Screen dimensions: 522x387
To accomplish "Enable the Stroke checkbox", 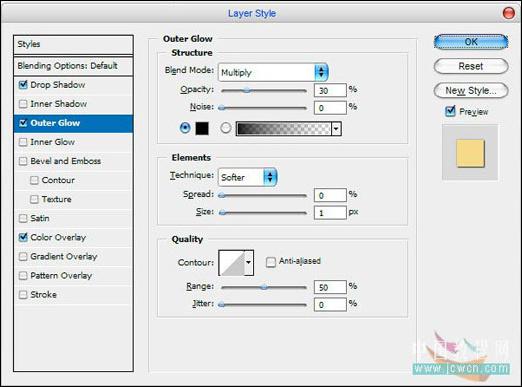I will click(23, 295).
